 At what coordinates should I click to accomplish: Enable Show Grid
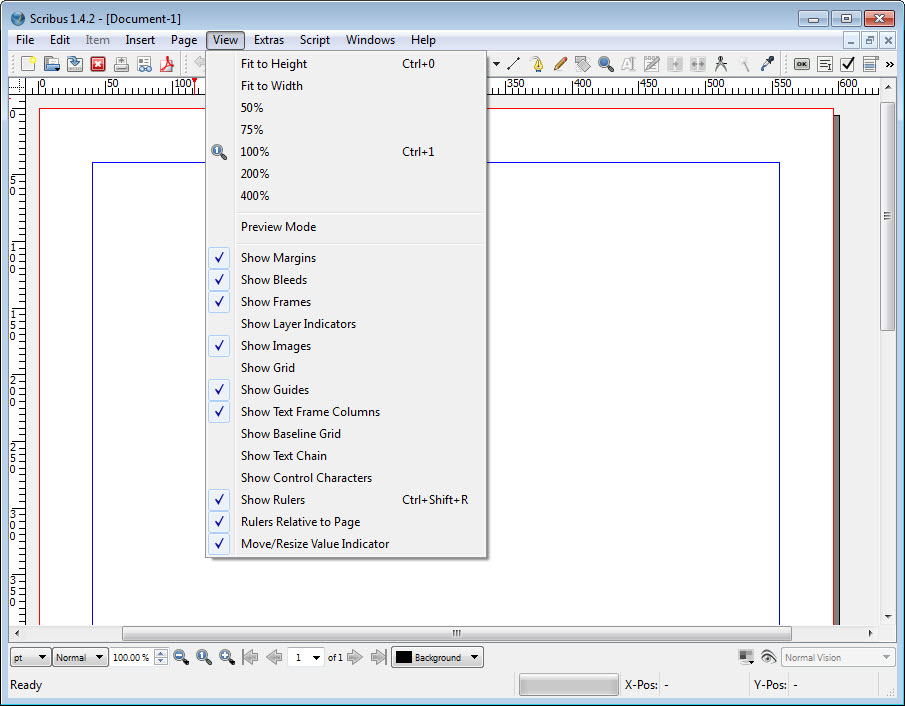(346, 367)
